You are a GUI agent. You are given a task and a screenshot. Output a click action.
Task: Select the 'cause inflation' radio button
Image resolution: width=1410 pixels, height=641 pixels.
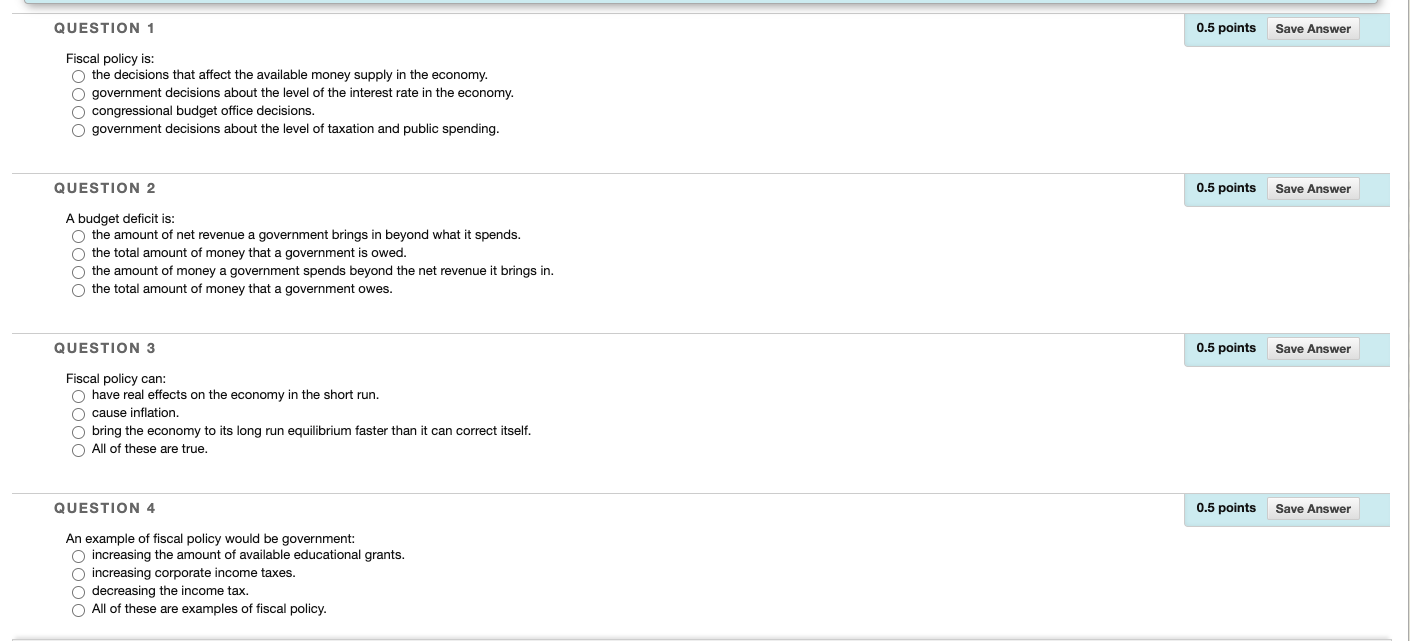78,414
